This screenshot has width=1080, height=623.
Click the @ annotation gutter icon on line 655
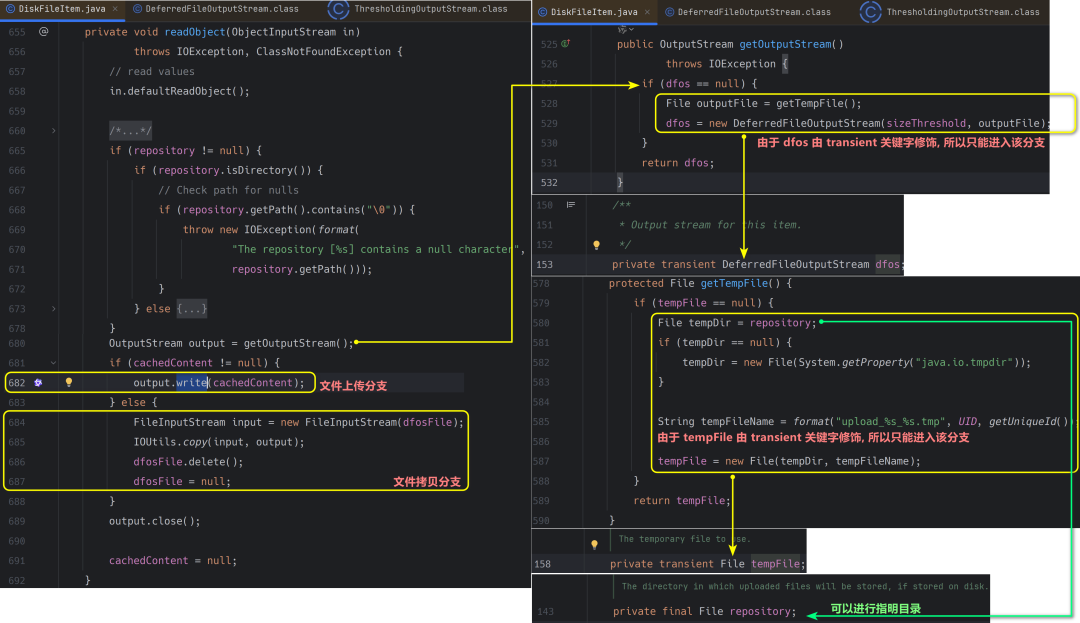click(x=43, y=32)
